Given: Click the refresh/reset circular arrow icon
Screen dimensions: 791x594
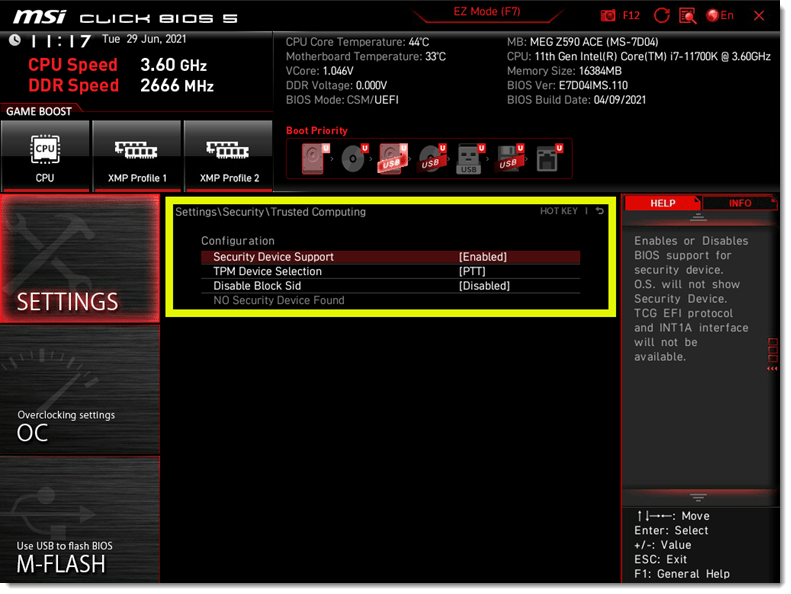Looking at the screenshot, I should point(661,16).
